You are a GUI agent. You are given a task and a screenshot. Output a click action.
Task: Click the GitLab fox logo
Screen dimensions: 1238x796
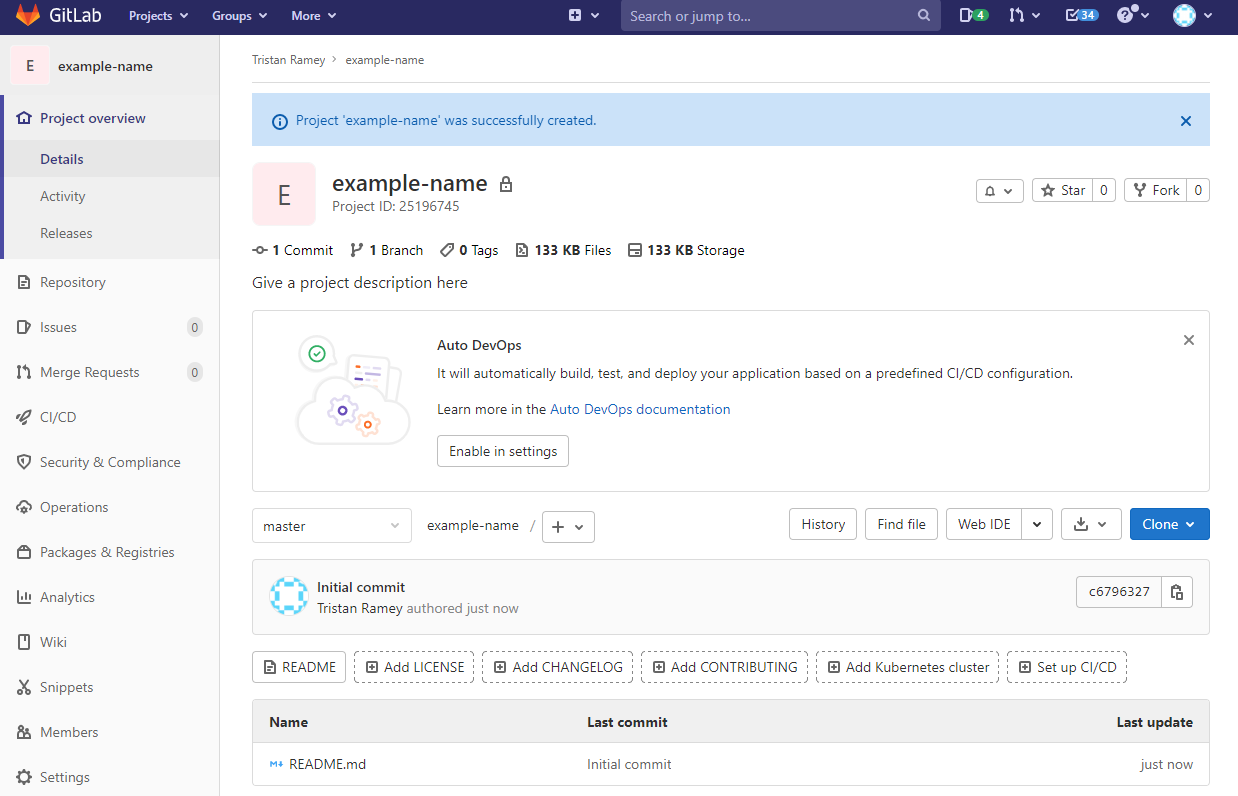28,16
